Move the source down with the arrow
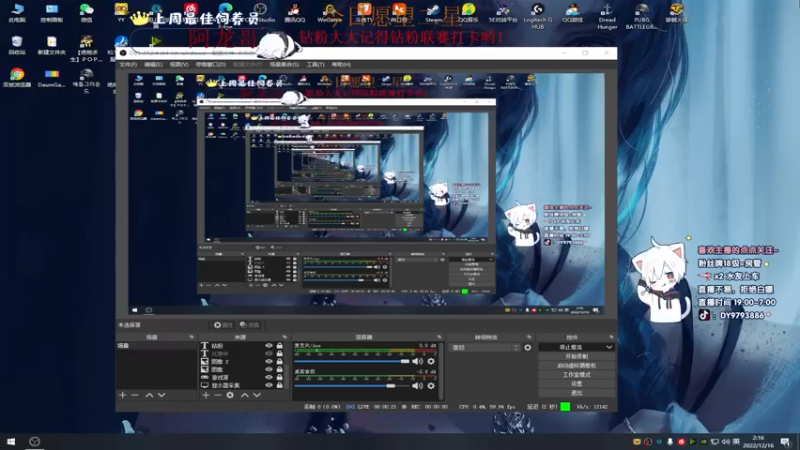The width and height of the screenshot is (800, 450). [257, 395]
